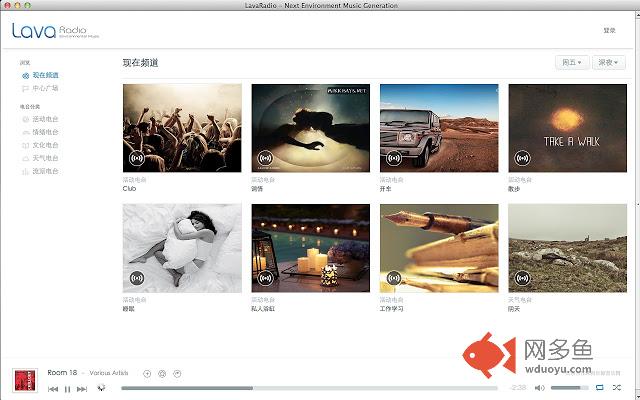The height and width of the screenshot is (400, 640).
Task: Click the song title Room 18
Action: click(62, 373)
